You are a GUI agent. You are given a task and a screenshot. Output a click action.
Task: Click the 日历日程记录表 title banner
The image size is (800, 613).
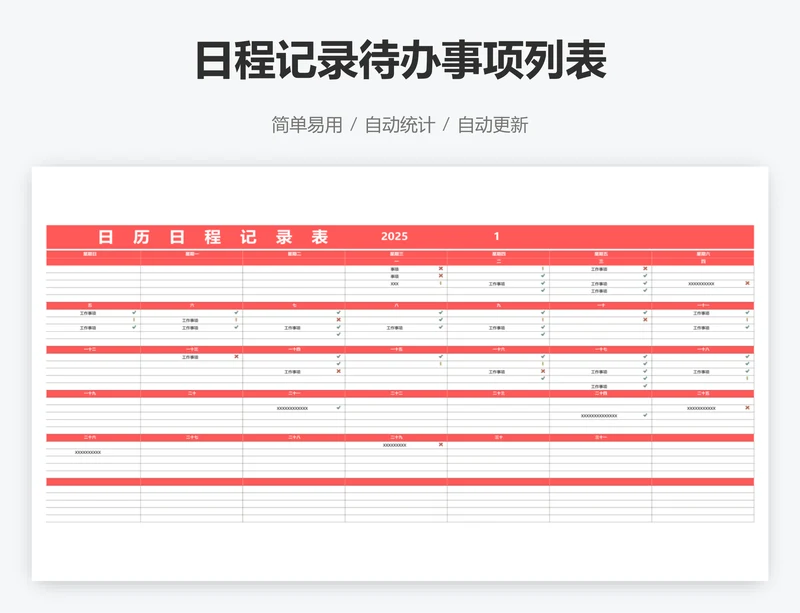[213, 237]
